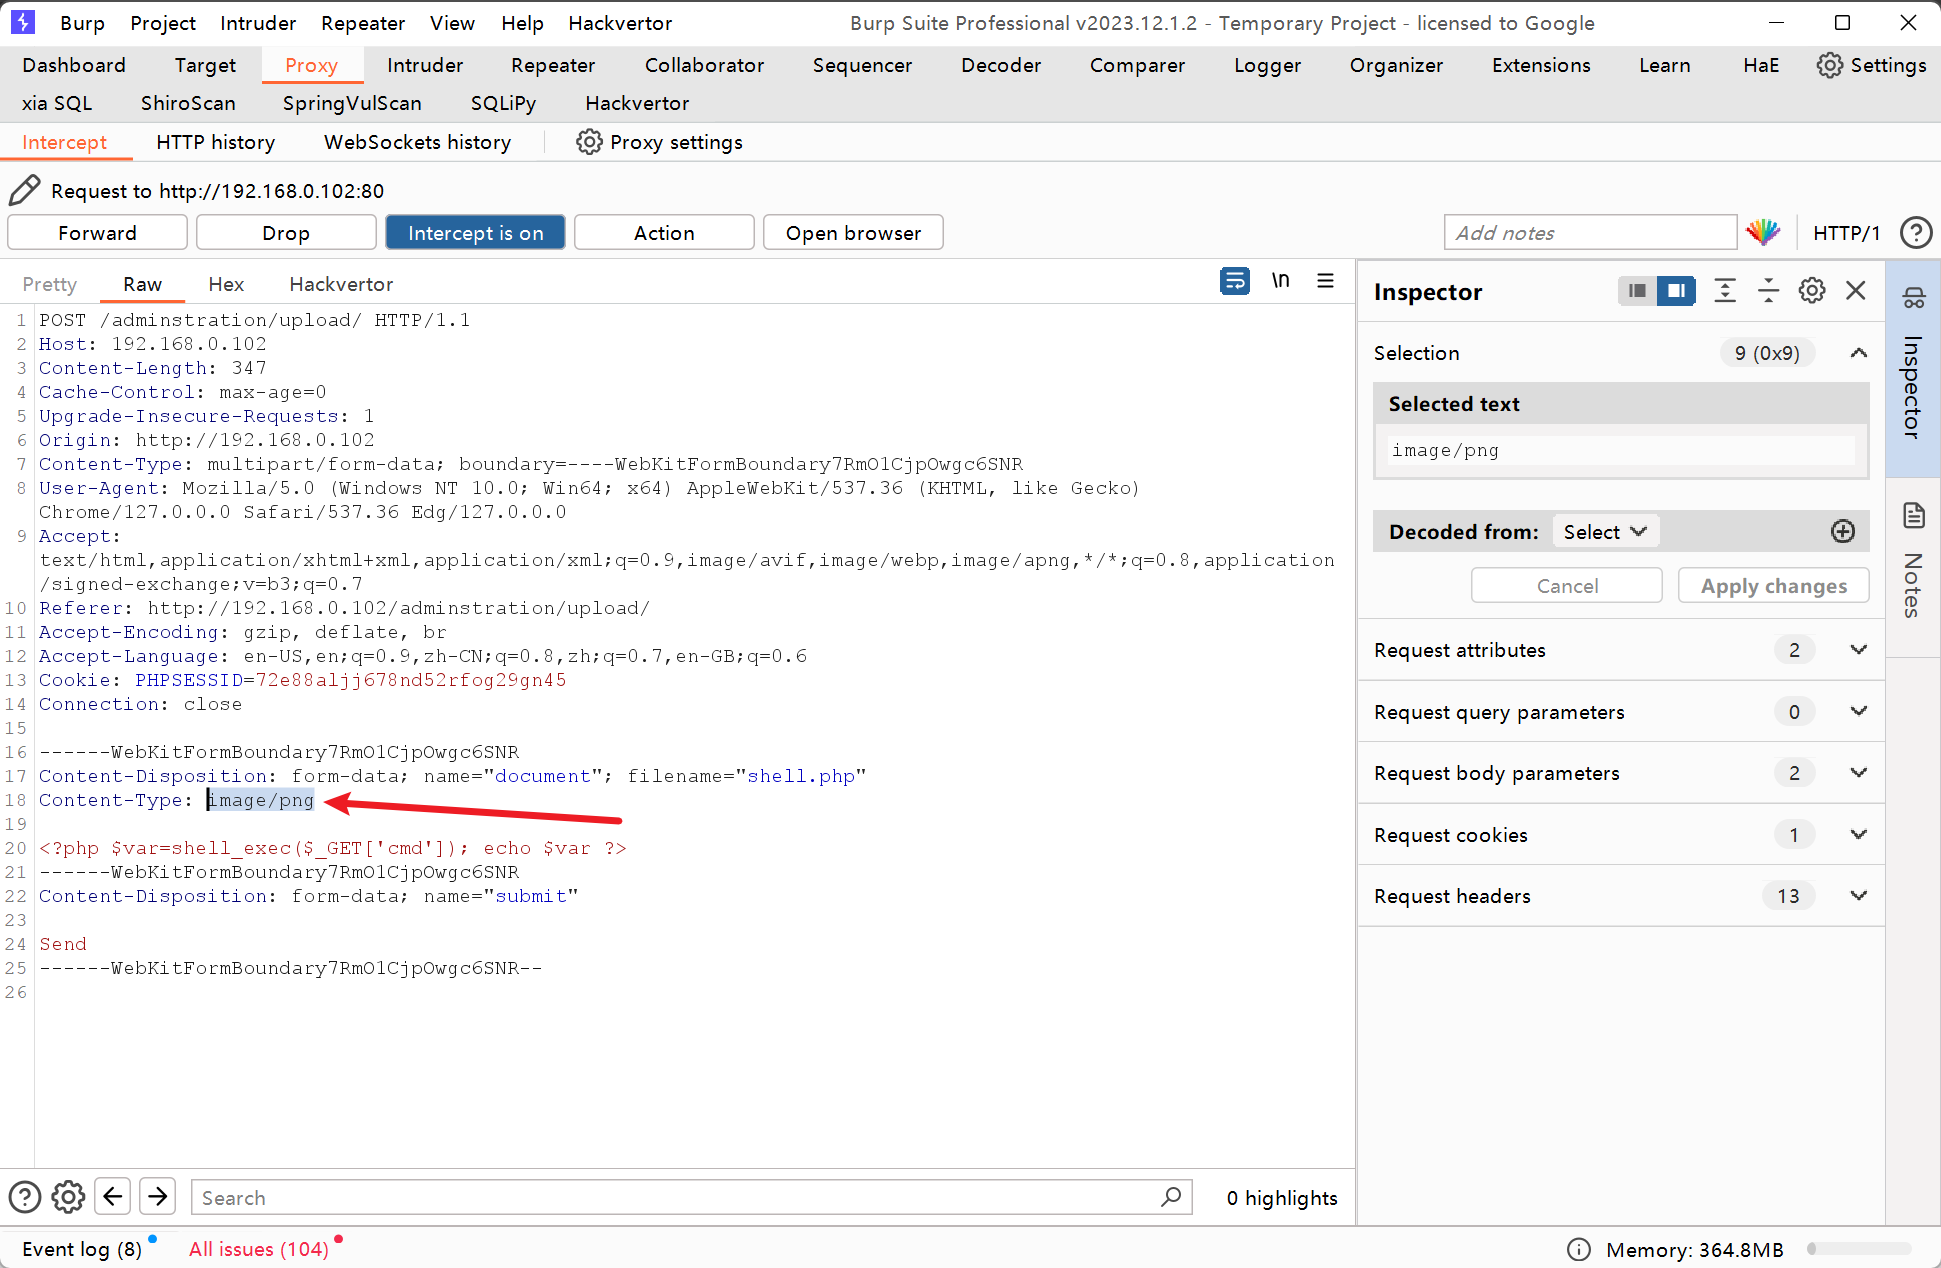This screenshot has height=1268, width=1941.
Task: Open the Burp menu
Action: 82,23
